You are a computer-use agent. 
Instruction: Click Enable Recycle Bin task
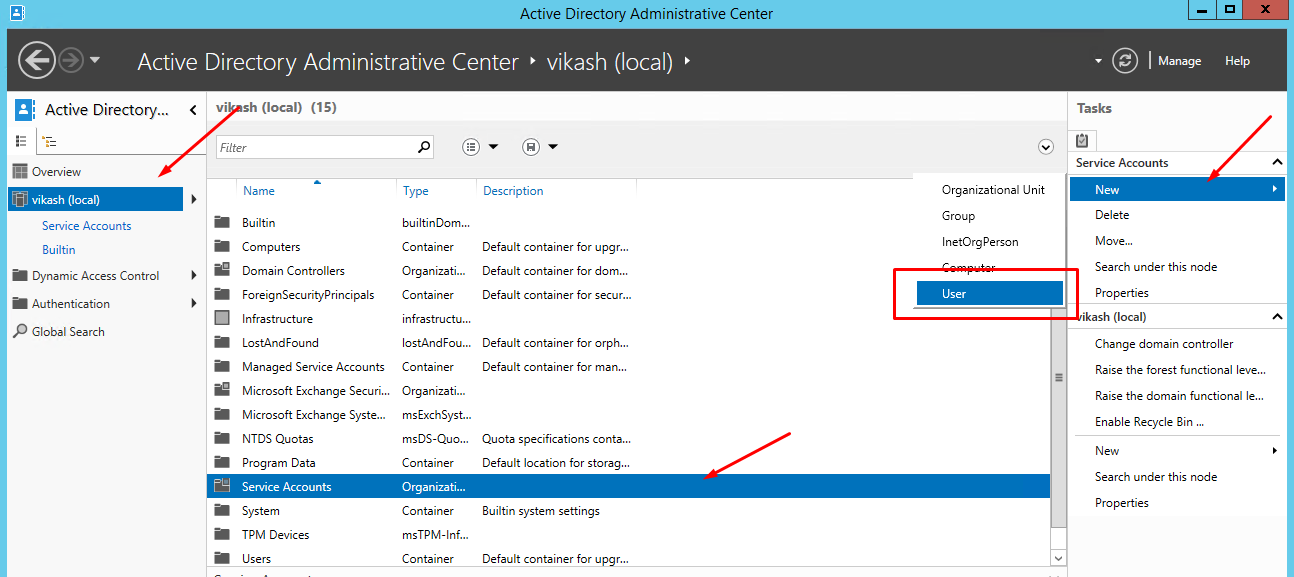coord(1149,422)
